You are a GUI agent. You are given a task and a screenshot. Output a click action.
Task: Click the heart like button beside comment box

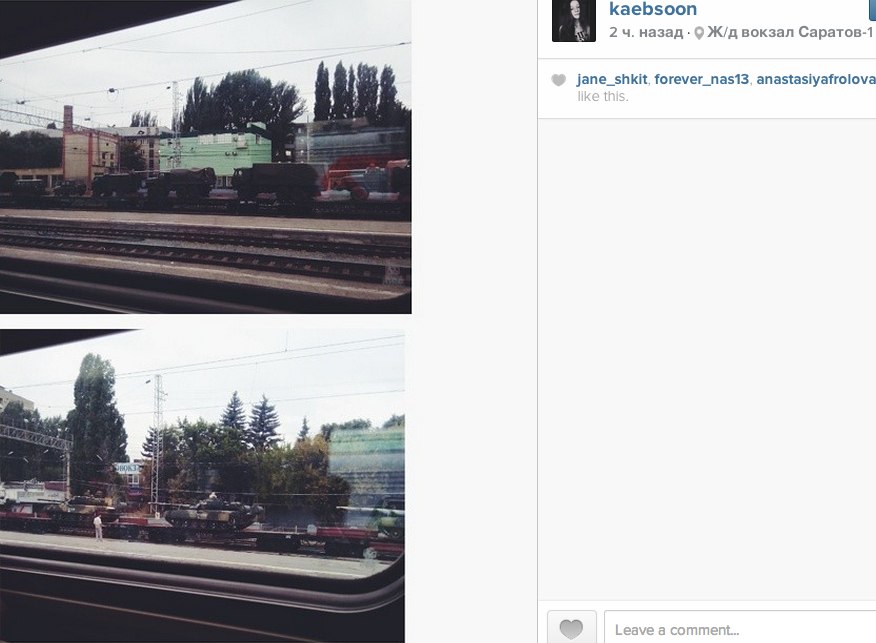pyautogui.click(x=572, y=627)
